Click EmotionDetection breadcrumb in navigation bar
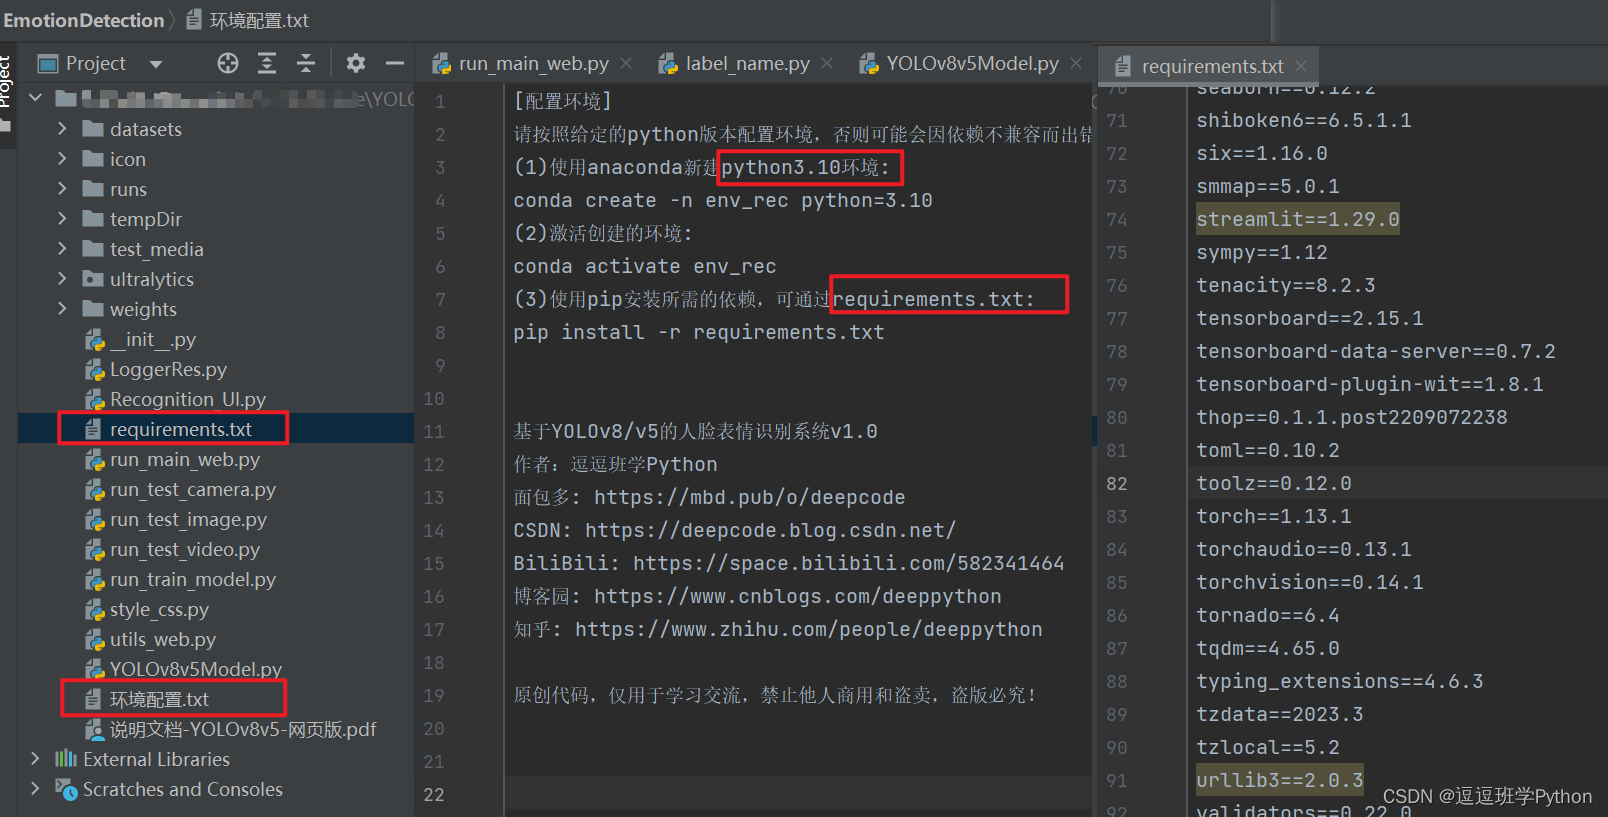1608x817 pixels. coord(84,20)
